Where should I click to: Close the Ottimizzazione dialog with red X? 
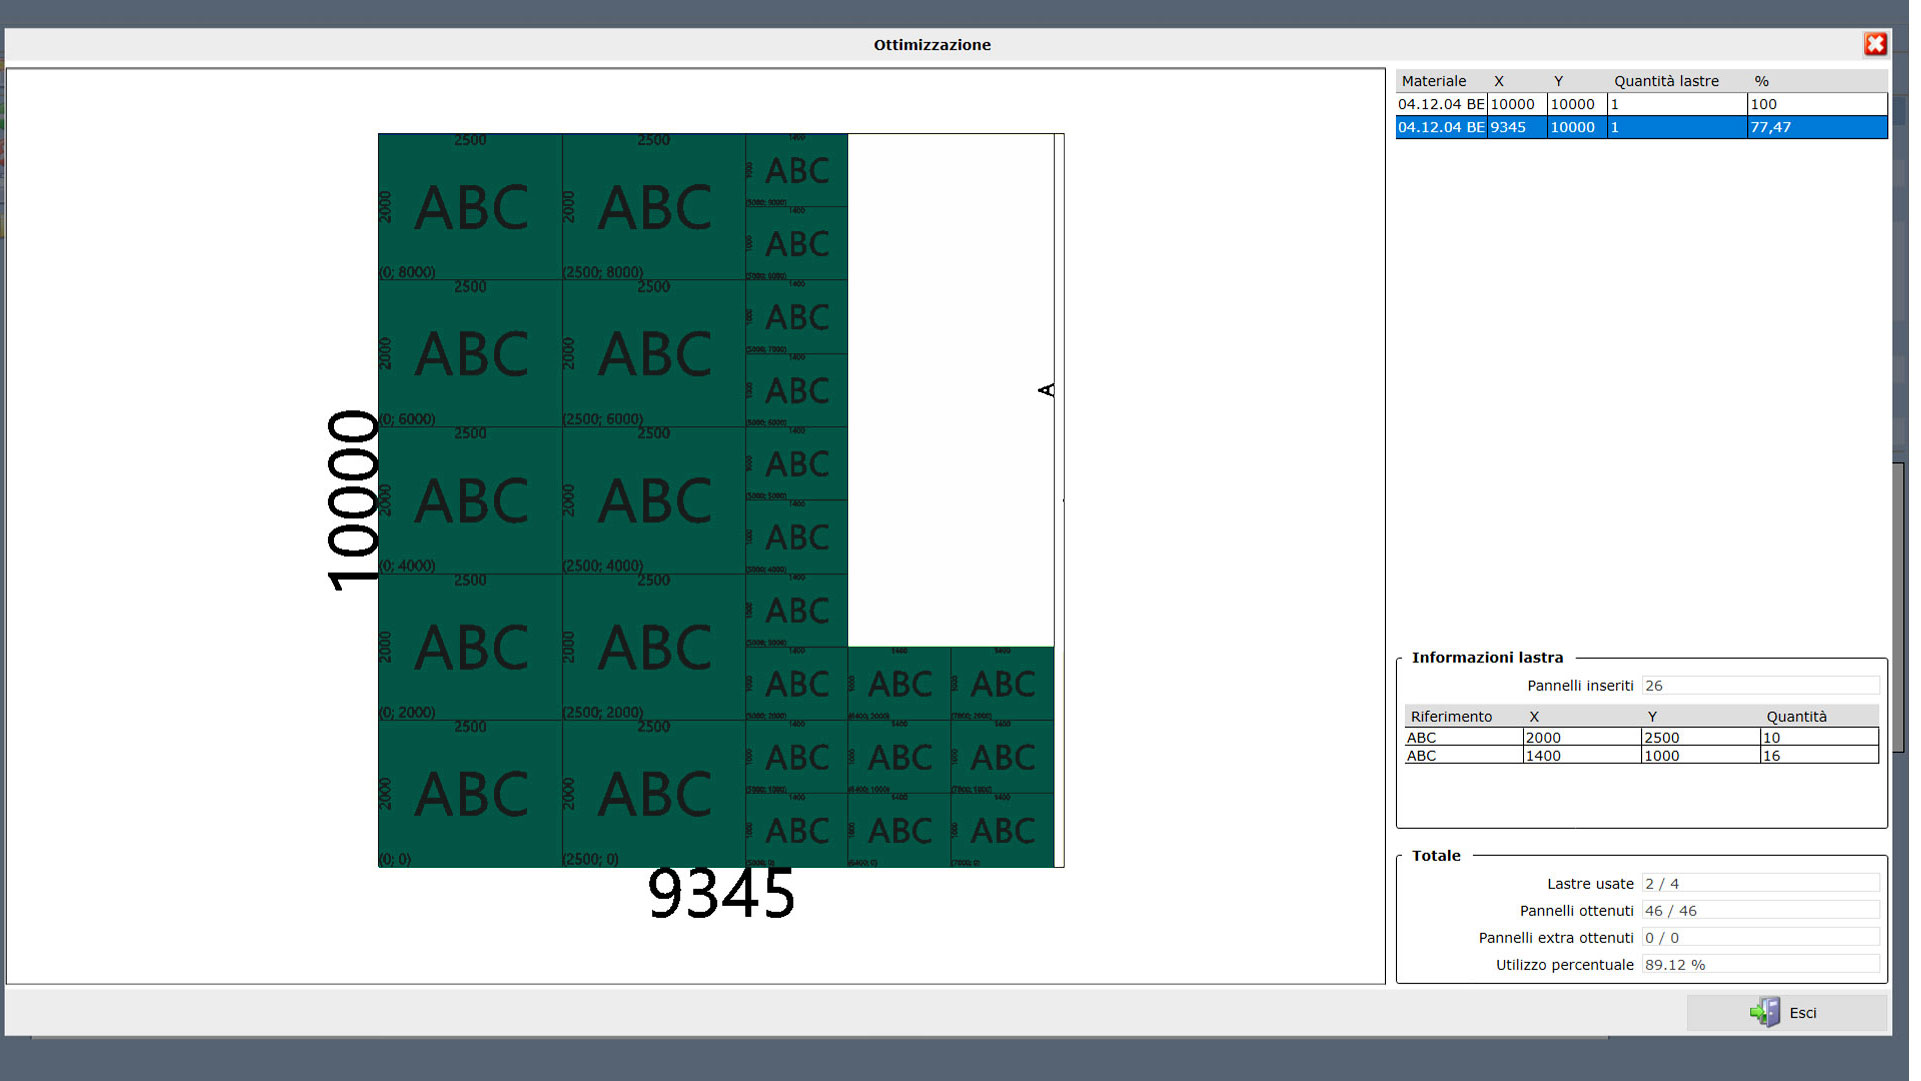[1874, 44]
